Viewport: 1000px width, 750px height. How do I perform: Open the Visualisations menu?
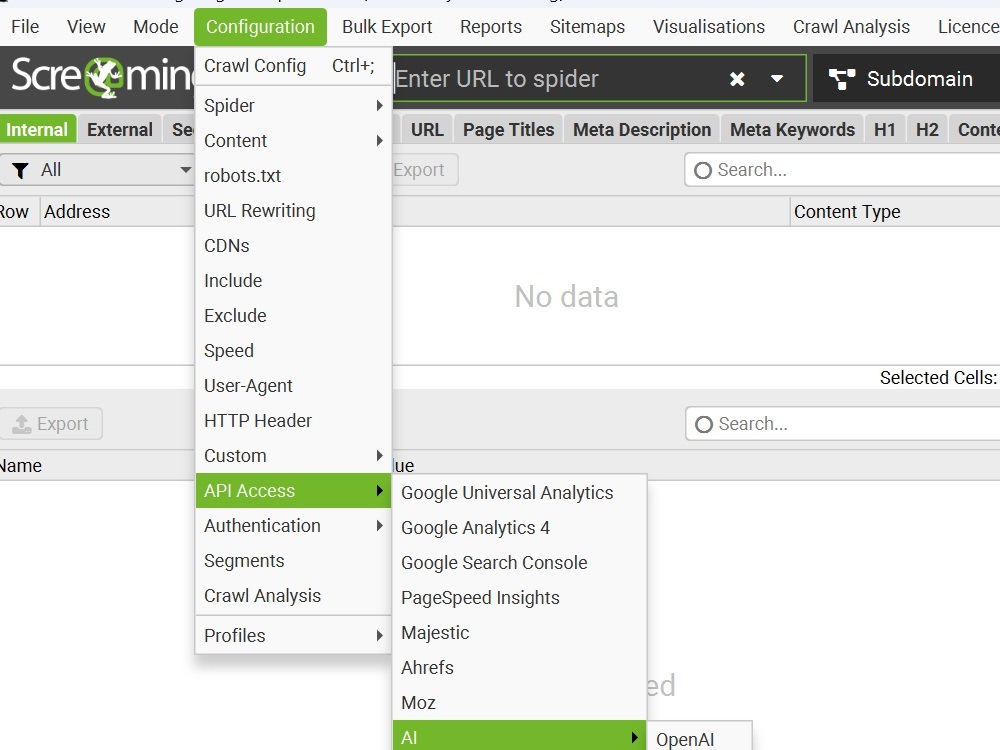709,27
